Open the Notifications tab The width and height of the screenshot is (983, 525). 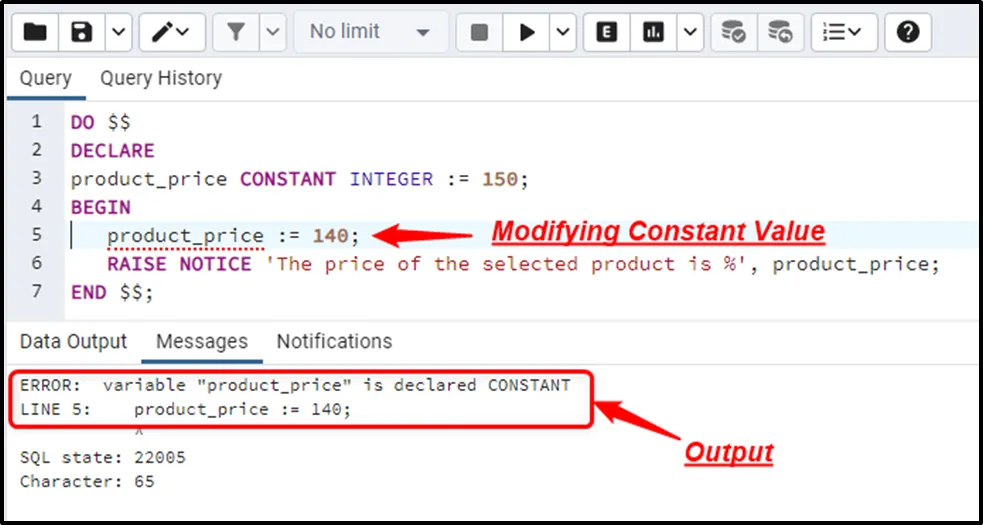click(334, 341)
